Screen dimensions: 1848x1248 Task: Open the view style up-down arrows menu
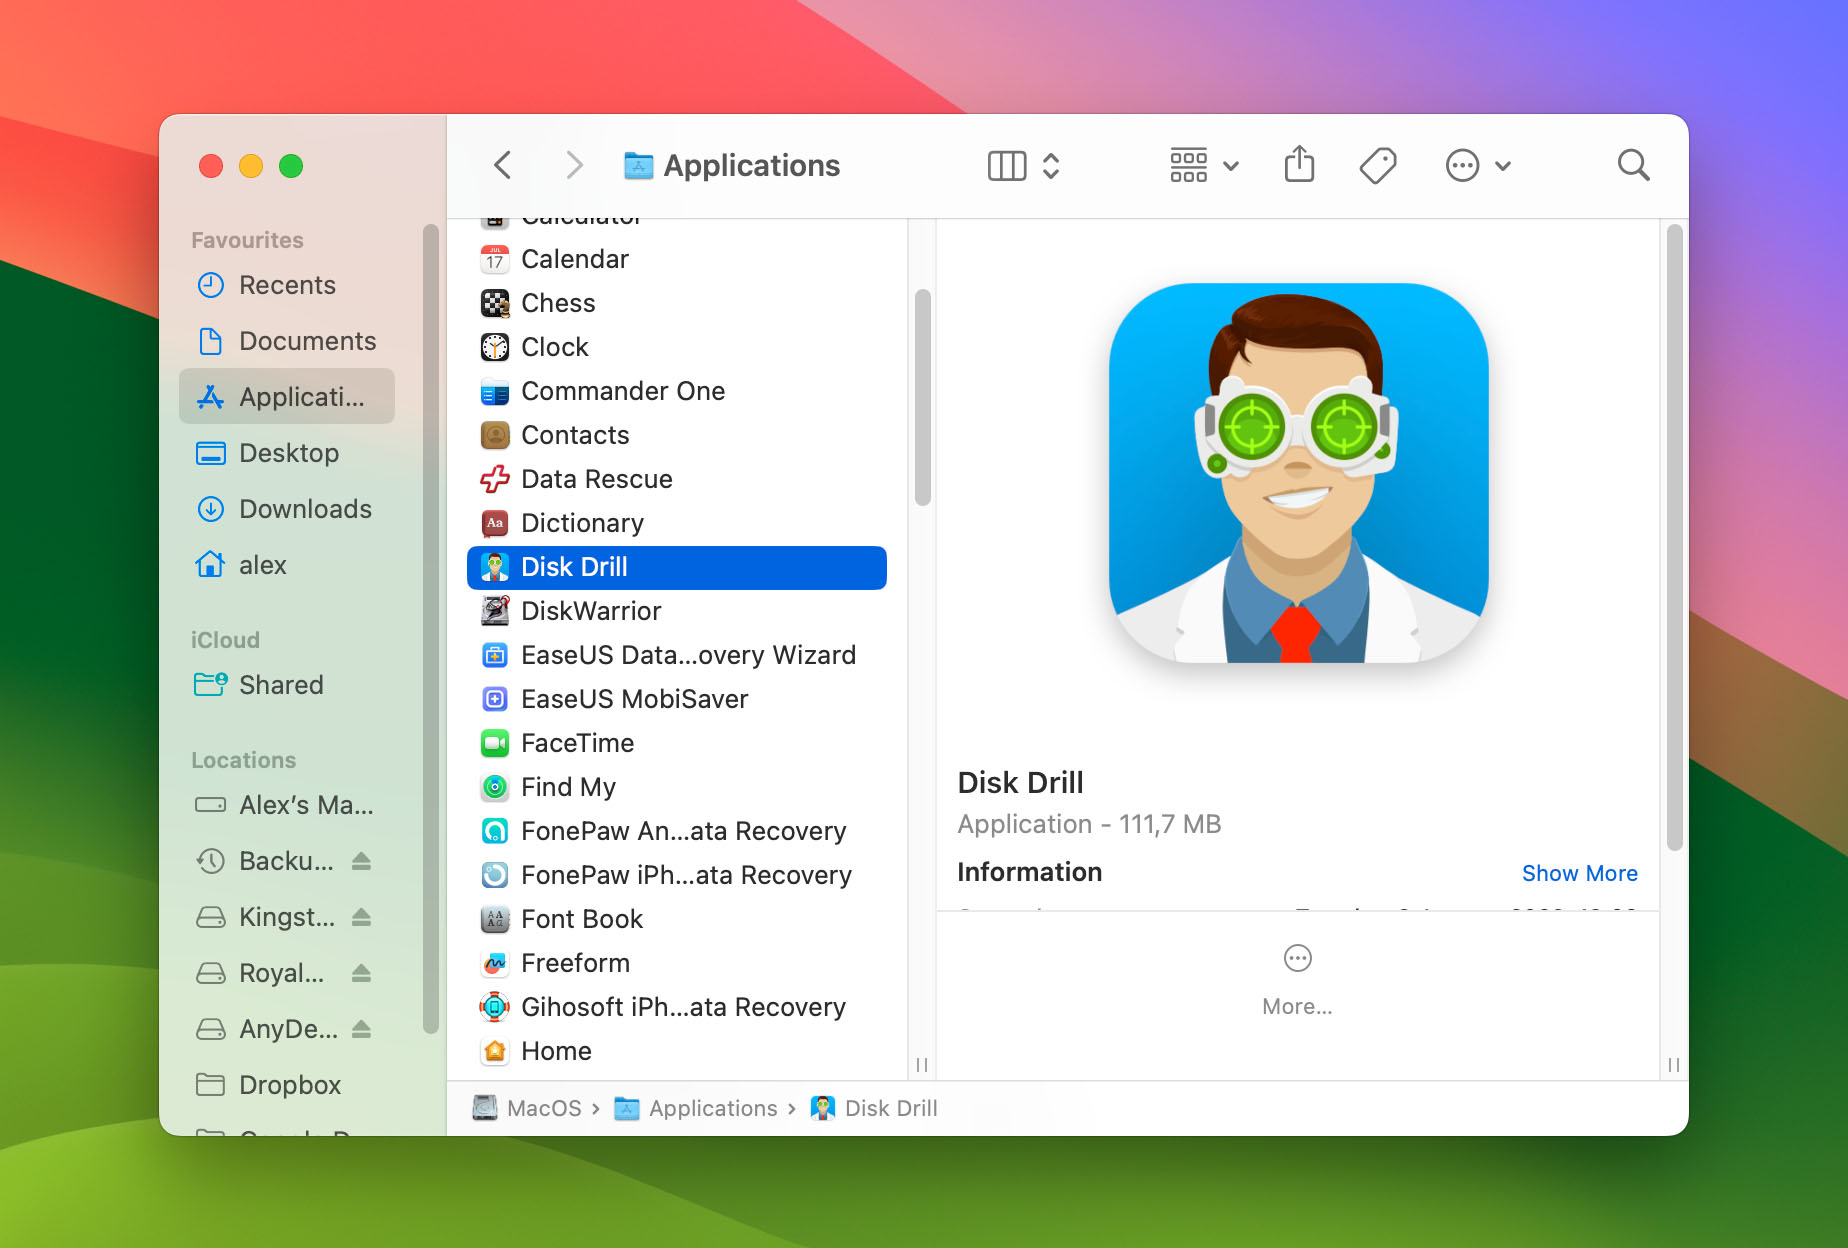[1051, 165]
